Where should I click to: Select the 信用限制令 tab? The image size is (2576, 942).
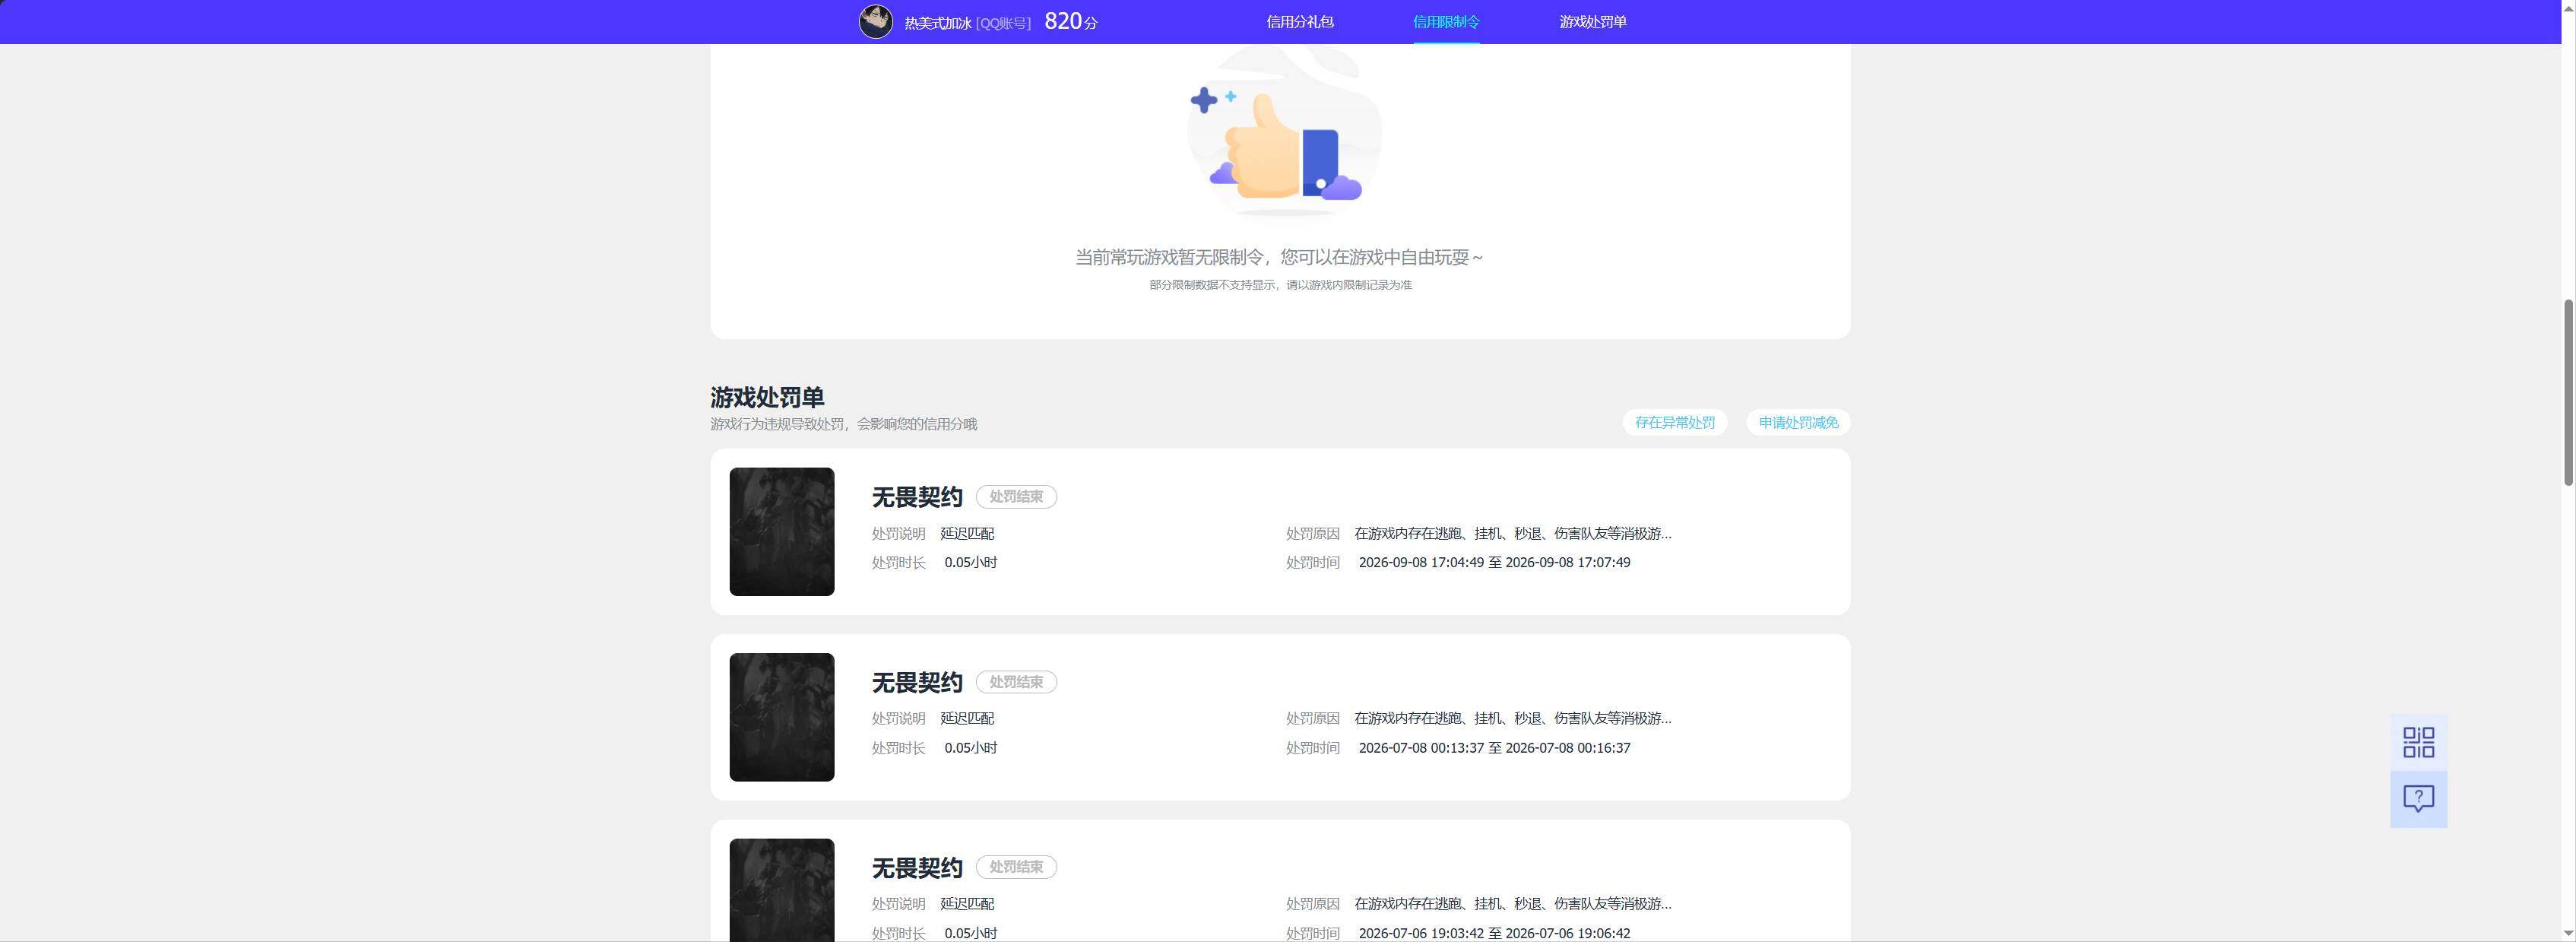1445,22
